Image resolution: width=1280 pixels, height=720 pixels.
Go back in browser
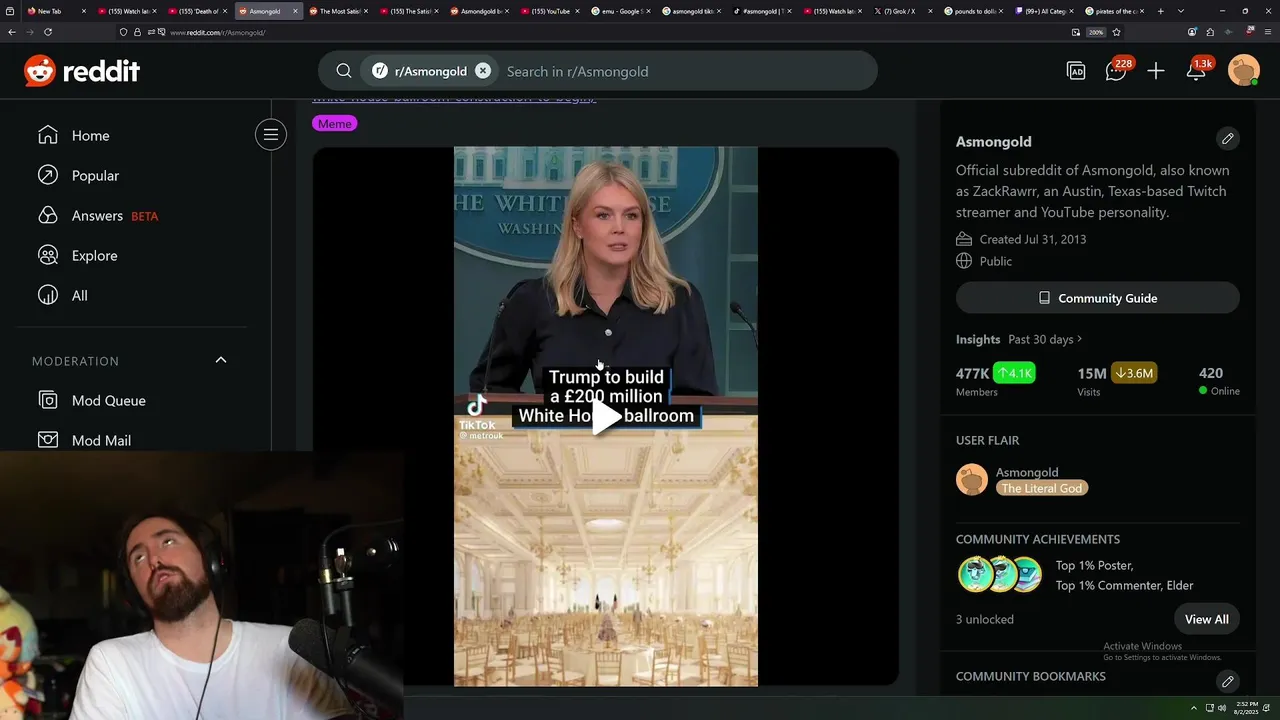[11, 32]
